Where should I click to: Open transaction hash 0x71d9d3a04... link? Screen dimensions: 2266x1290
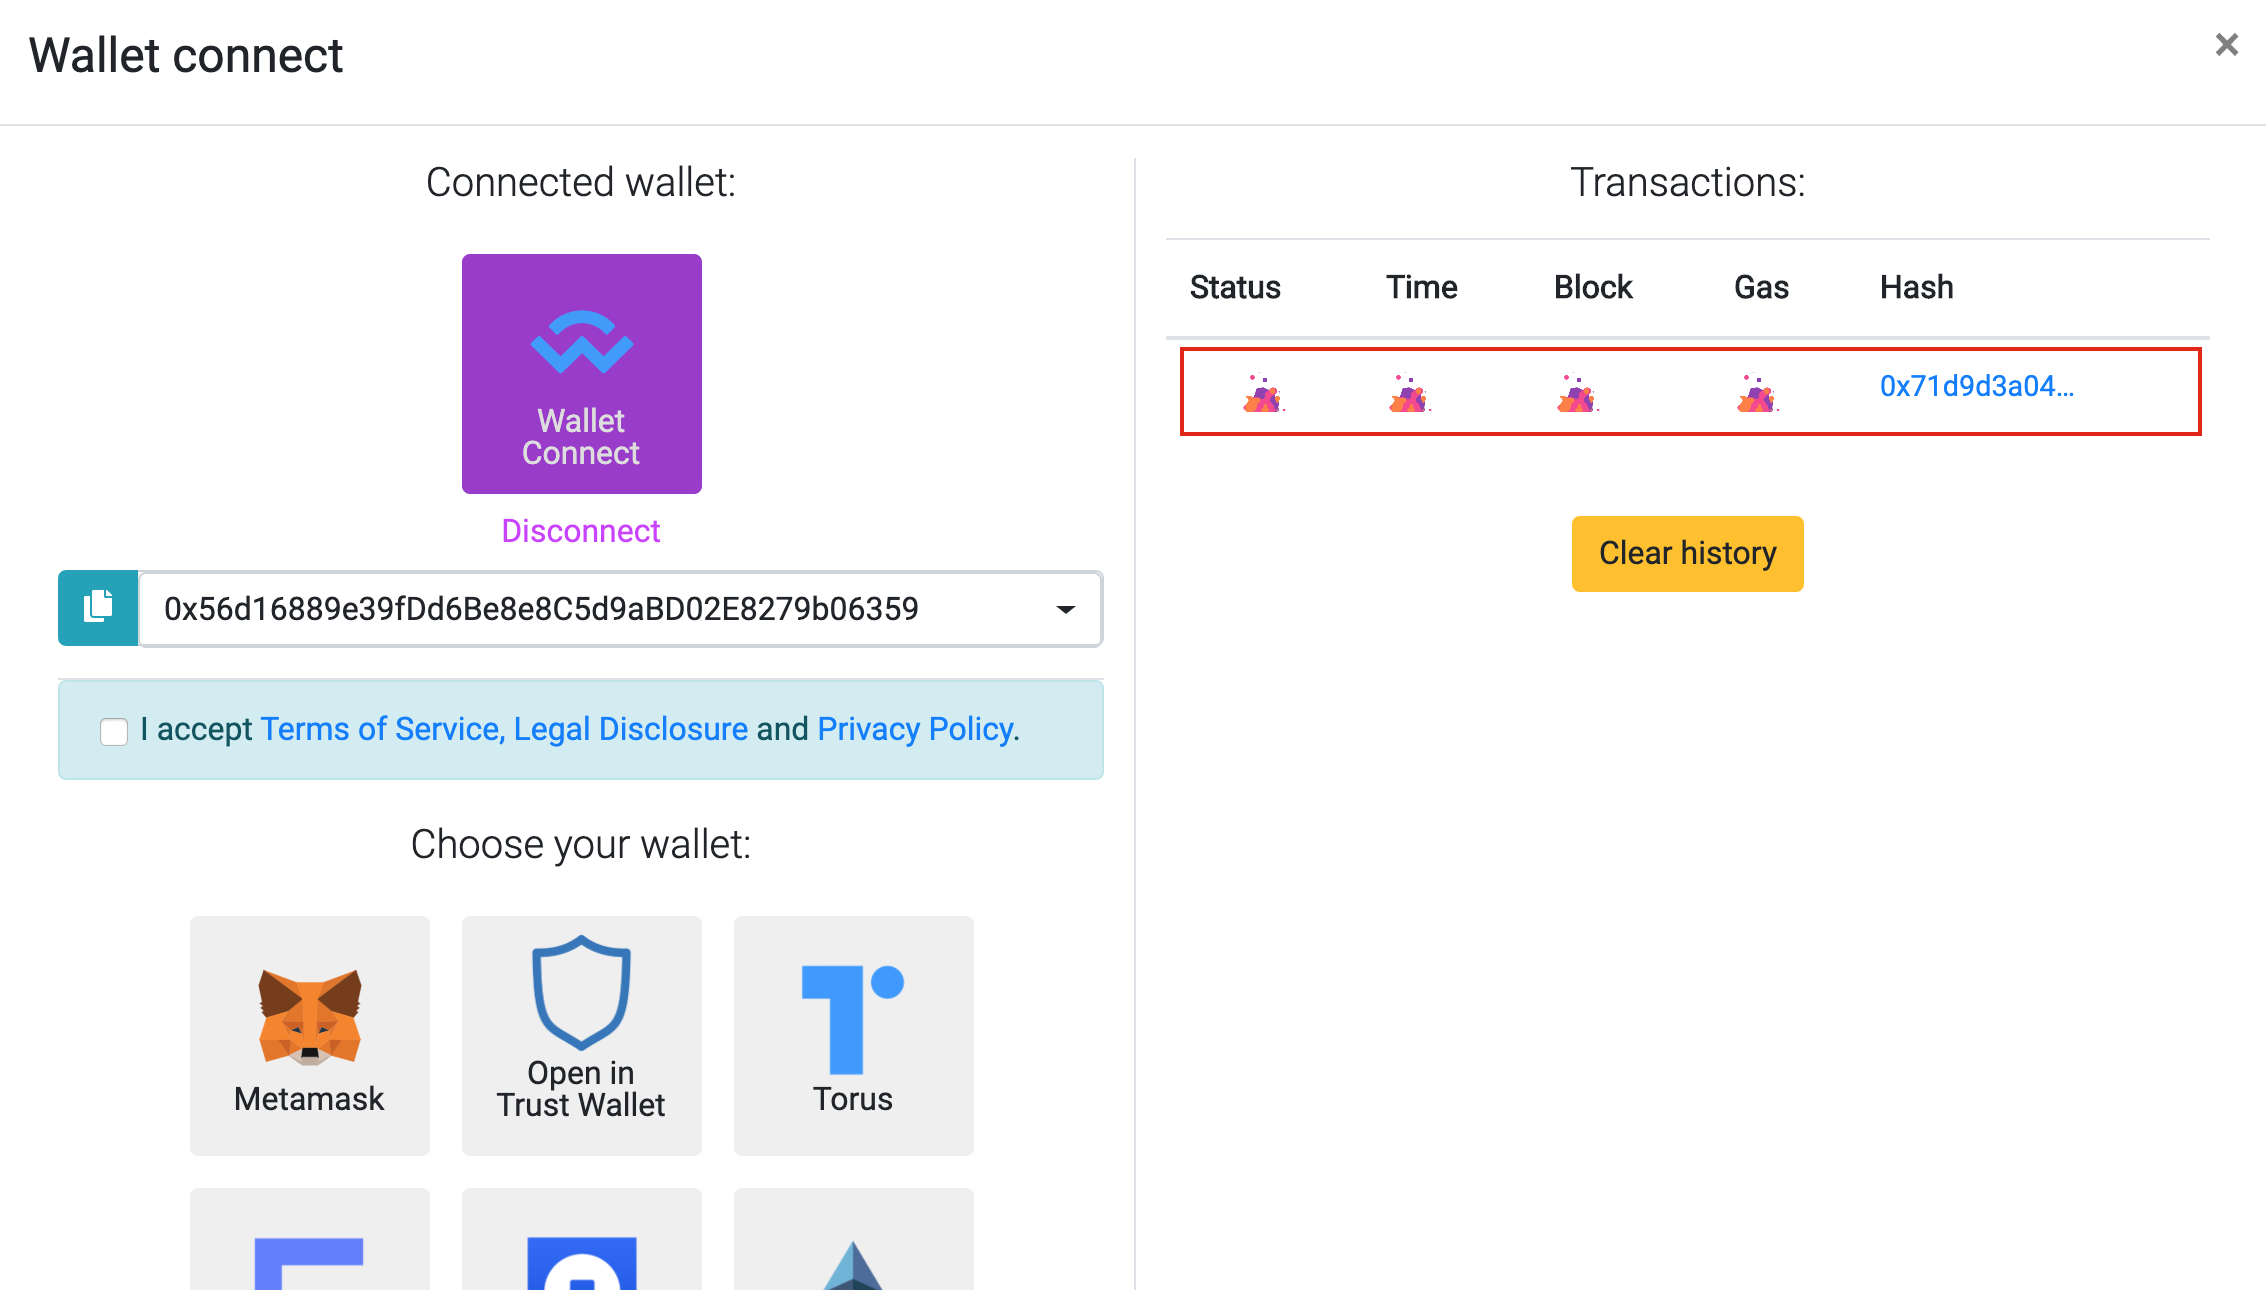point(1977,386)
